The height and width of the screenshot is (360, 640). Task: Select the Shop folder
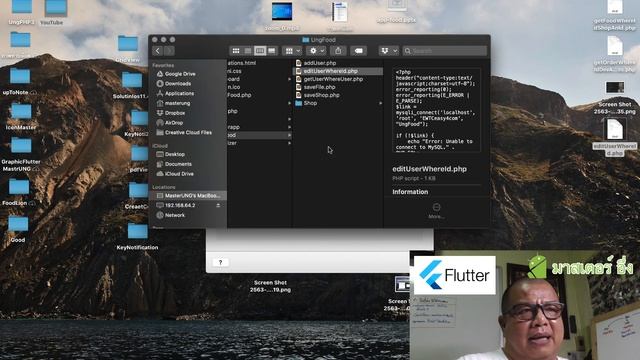(x=310, y=103)
